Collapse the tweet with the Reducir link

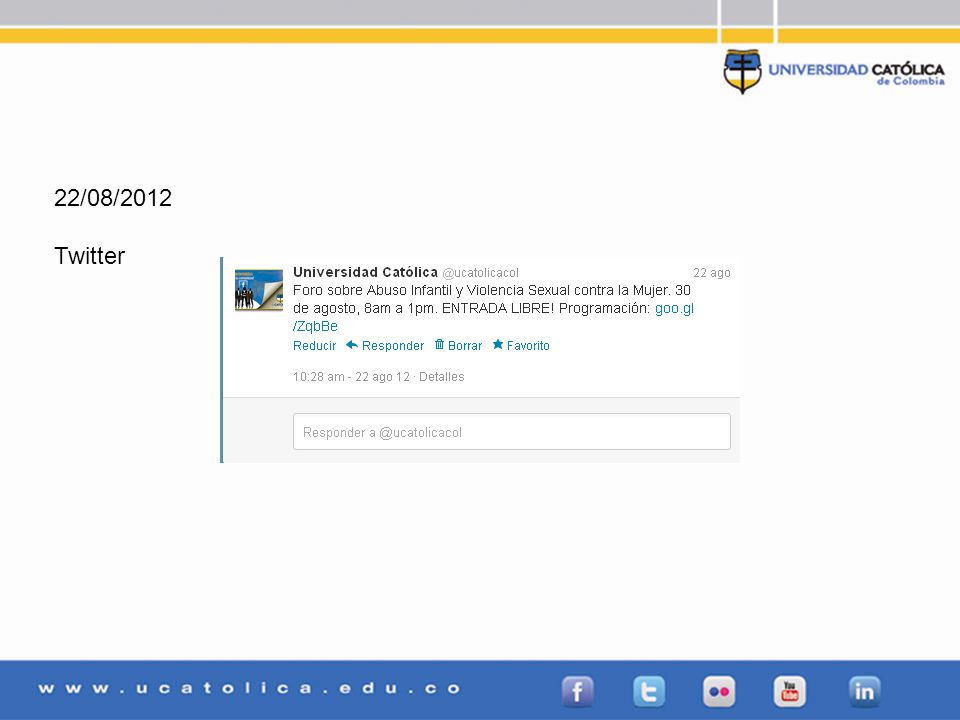click(315, 345)
